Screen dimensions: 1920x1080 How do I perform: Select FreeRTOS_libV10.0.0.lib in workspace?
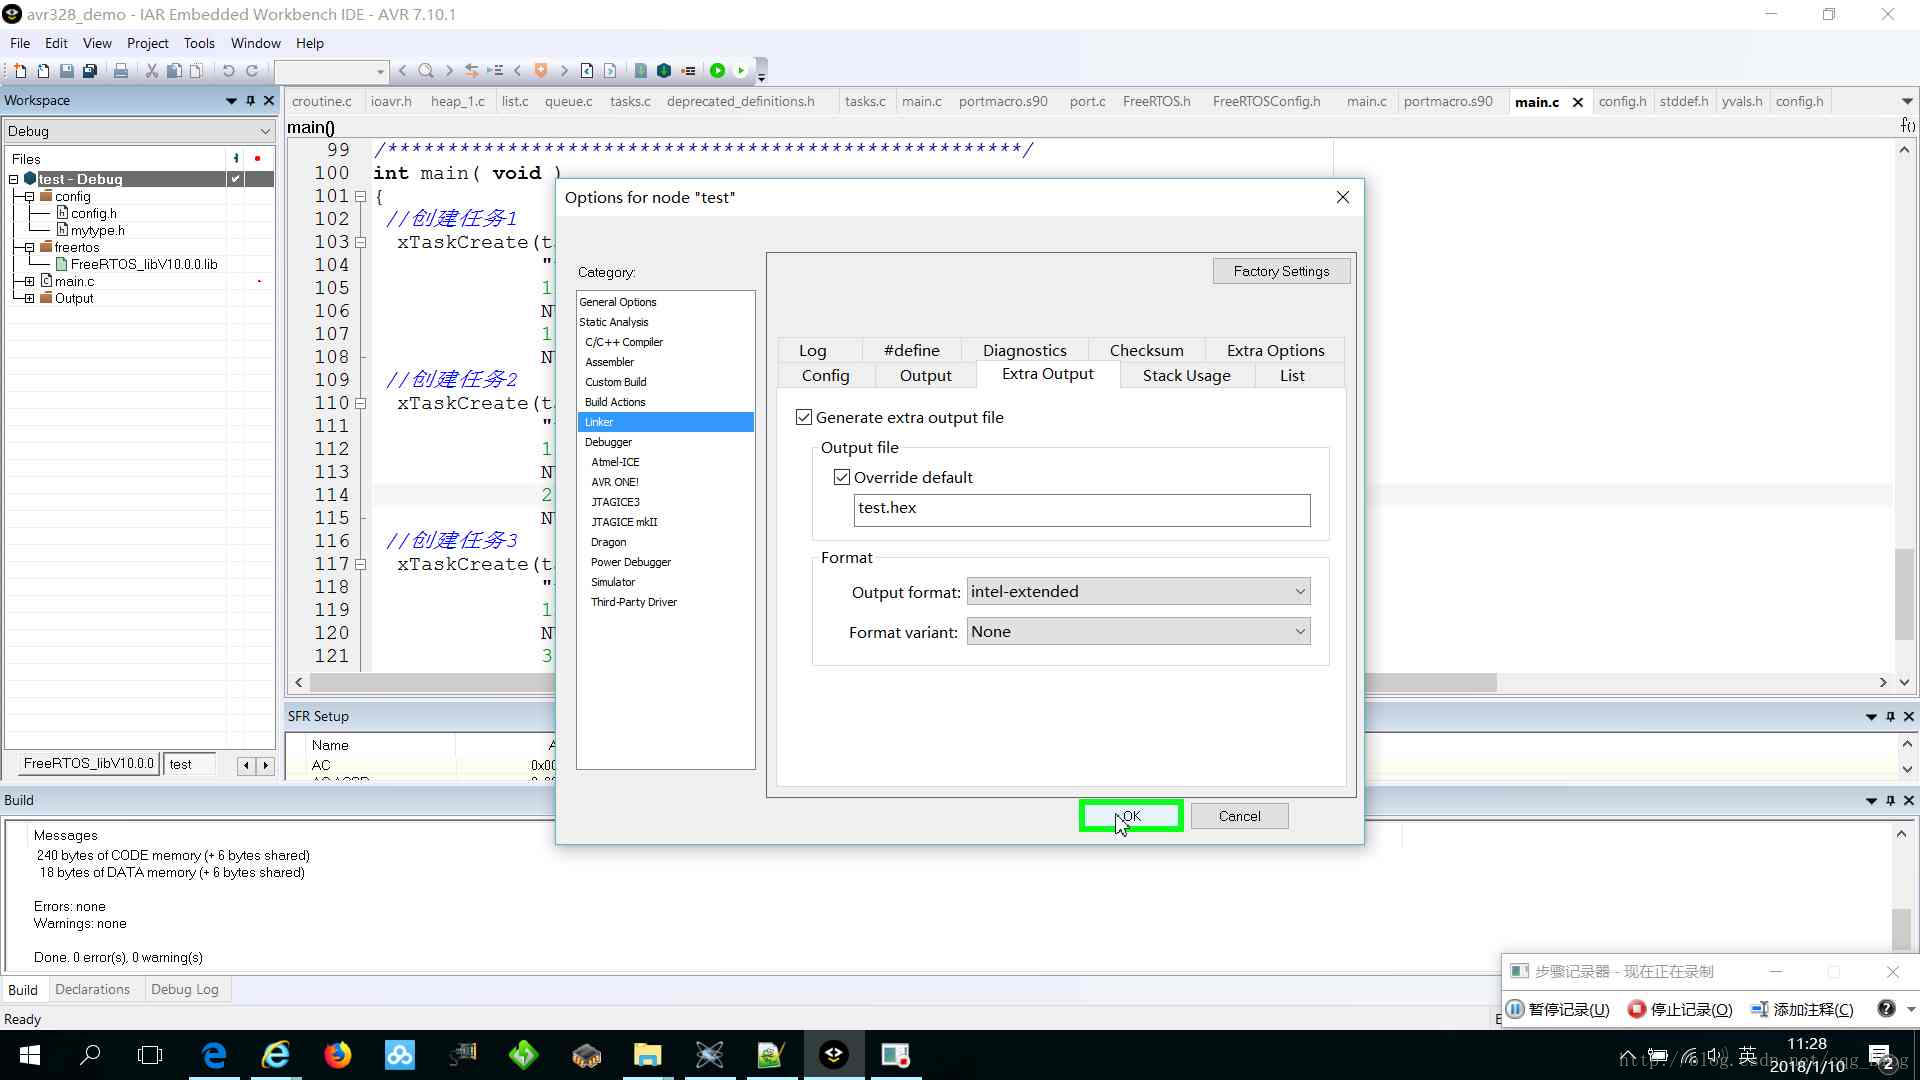point(144,265)
